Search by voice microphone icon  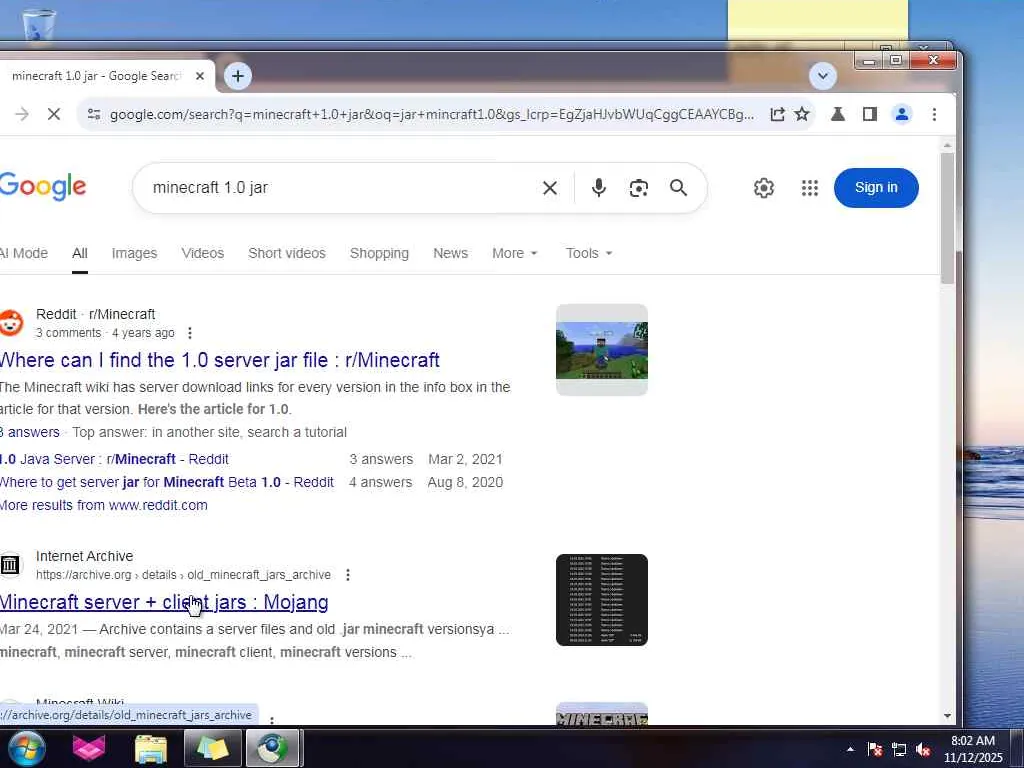pos(598,188)
